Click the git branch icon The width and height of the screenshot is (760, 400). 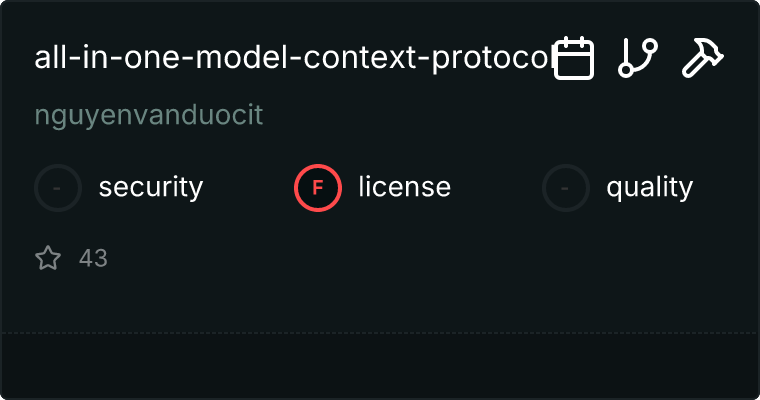point(638,58)
